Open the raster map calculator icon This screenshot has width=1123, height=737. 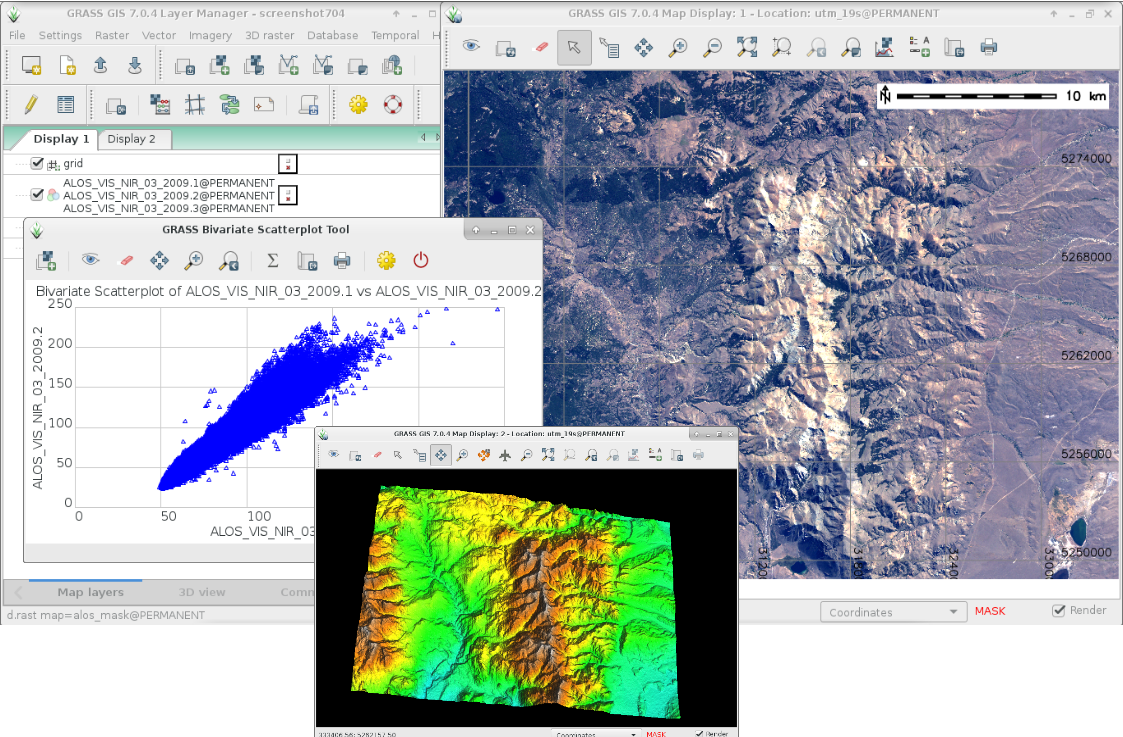(160, 104)
